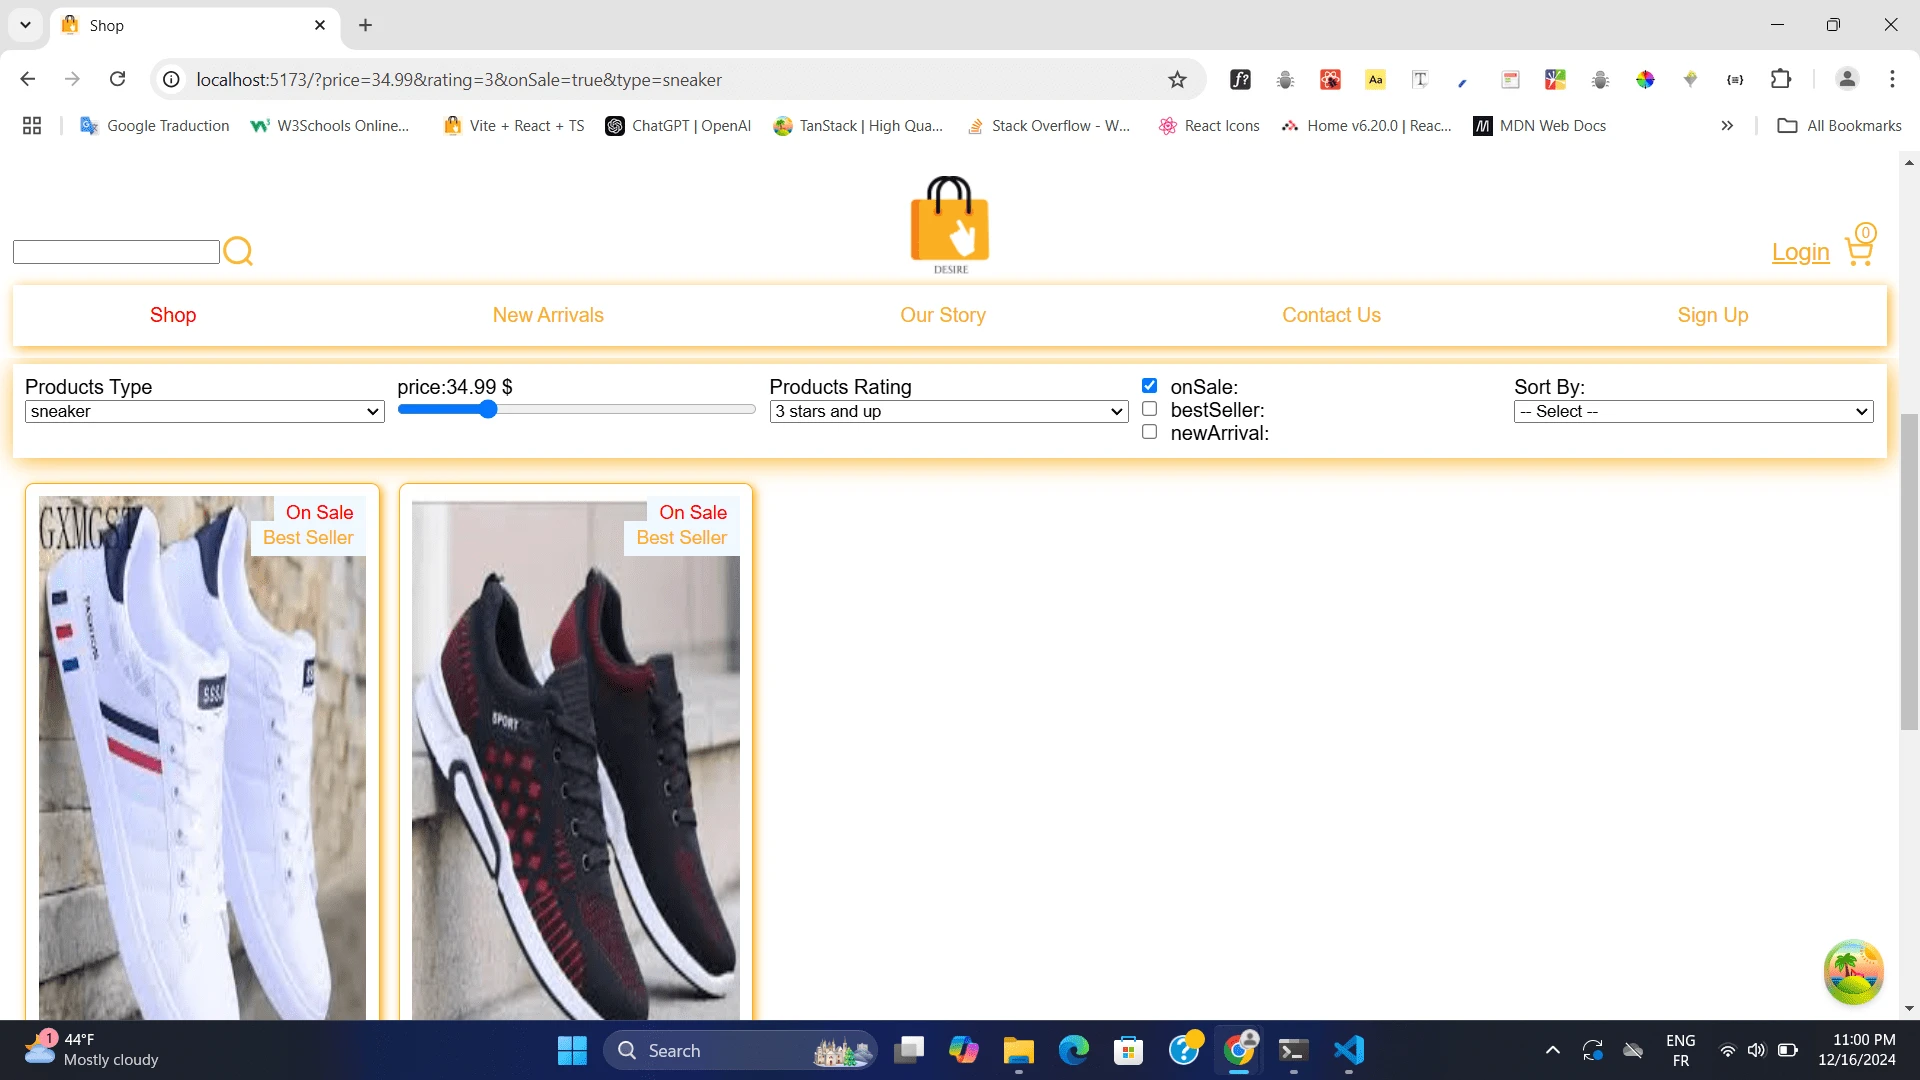Open the Products Type sneaker dropdown
1920x1080 pixels.
click(204, 412)
